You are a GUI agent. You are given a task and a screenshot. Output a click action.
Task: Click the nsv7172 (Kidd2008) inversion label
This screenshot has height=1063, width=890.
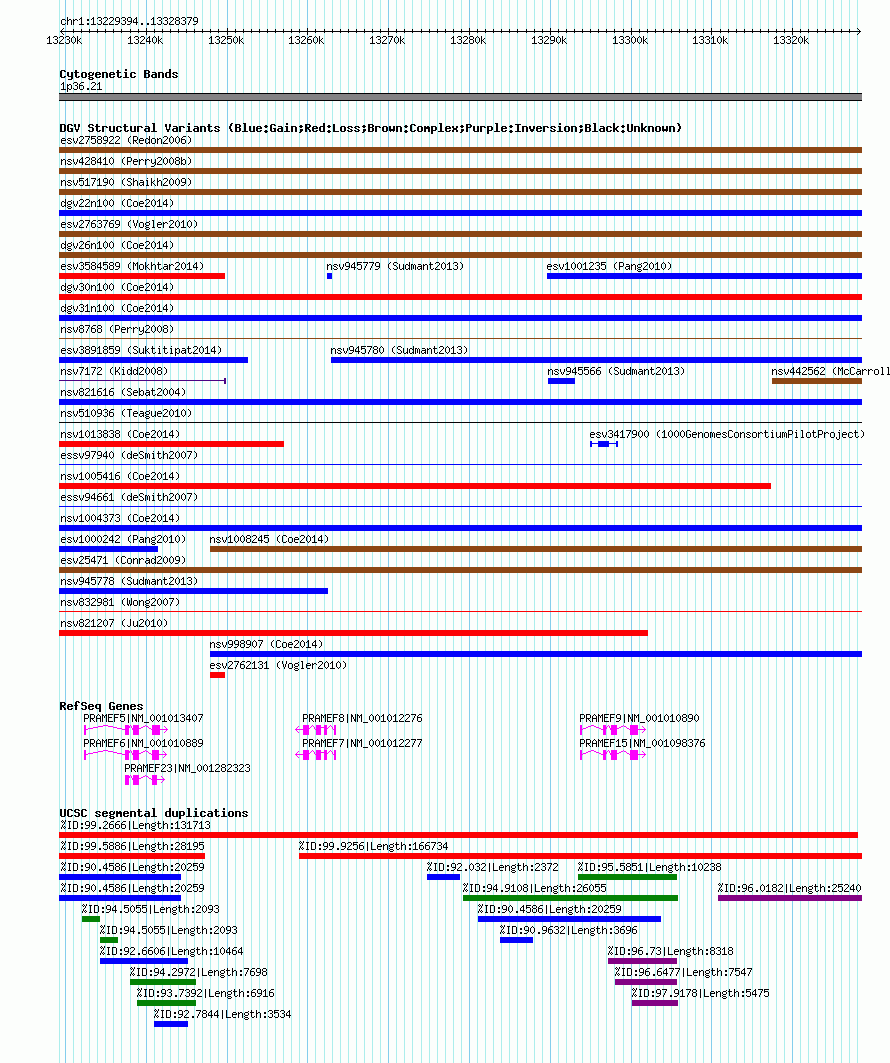pyautogui.click(x=114, y=372)
